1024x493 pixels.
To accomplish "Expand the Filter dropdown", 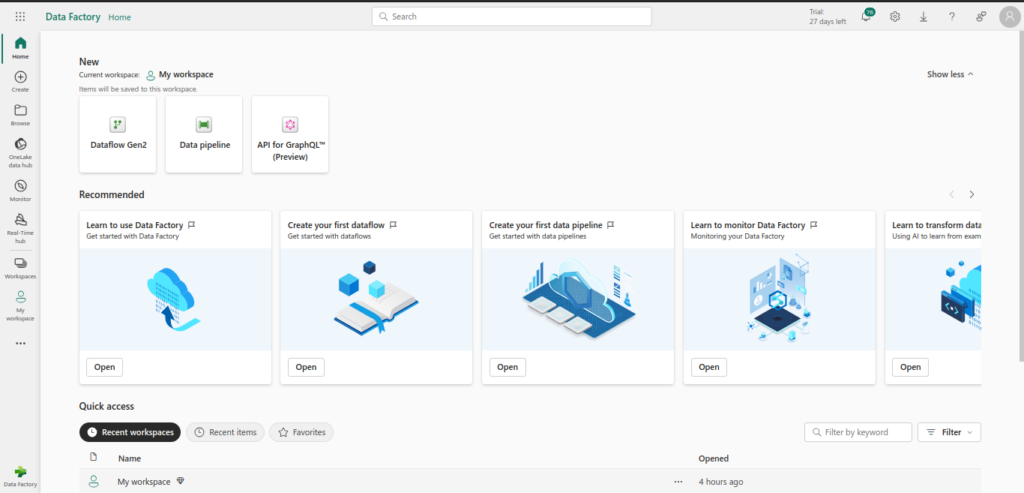I will (948, 432).
